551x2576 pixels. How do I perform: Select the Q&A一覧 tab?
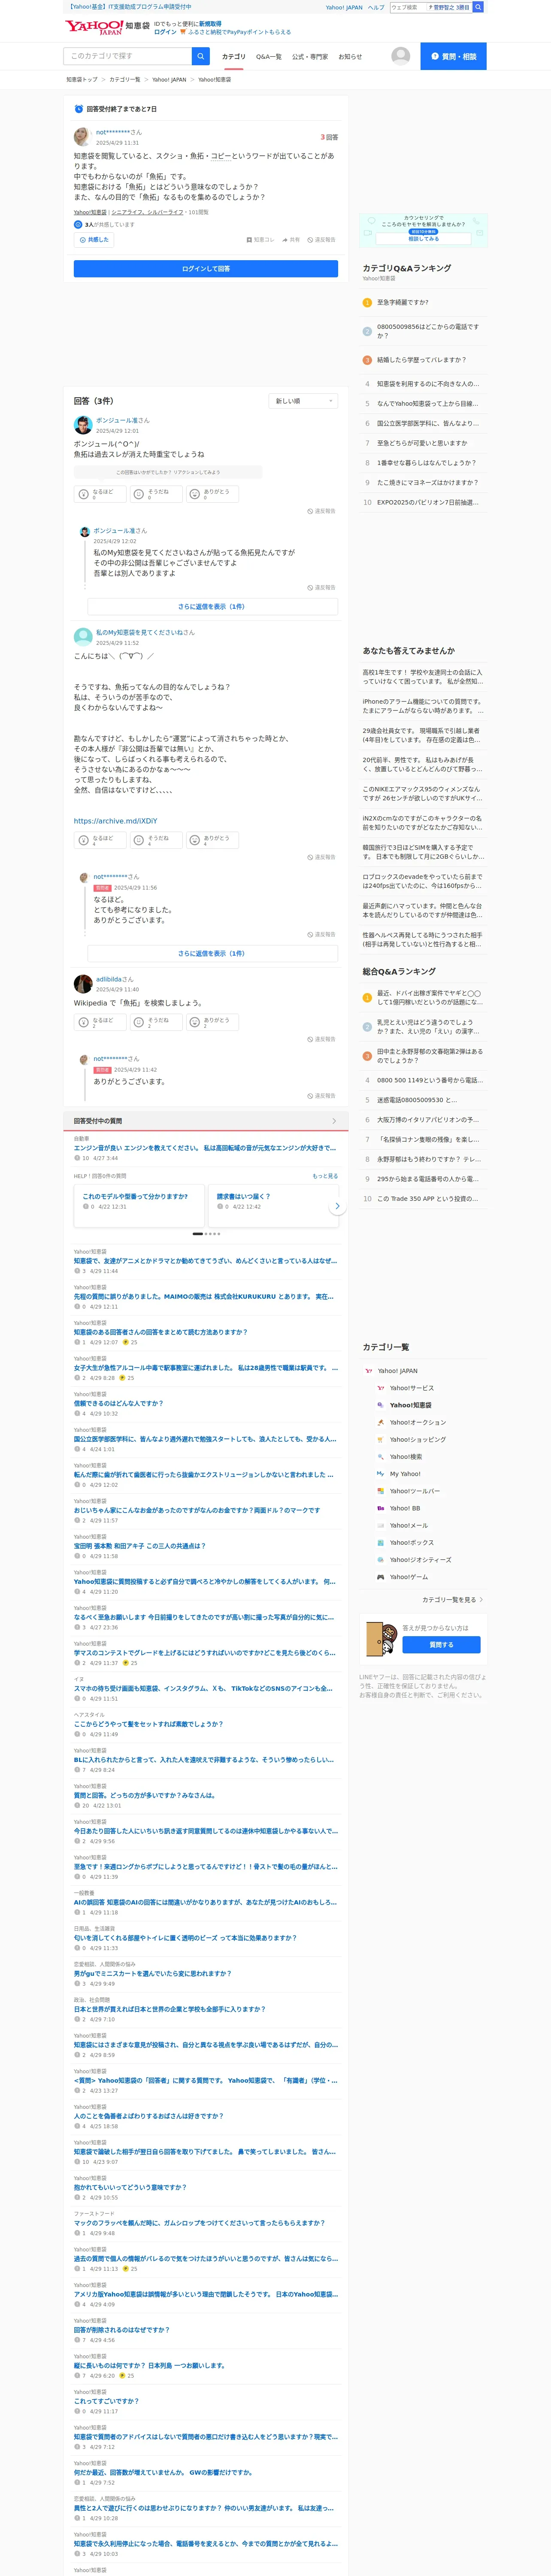[269, 57]
